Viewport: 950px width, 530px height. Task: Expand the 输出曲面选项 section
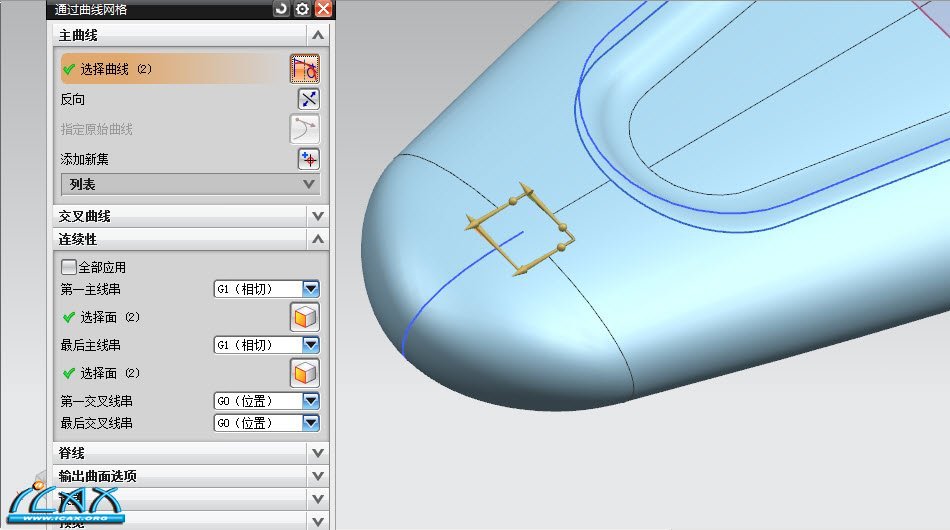point(318,476)
